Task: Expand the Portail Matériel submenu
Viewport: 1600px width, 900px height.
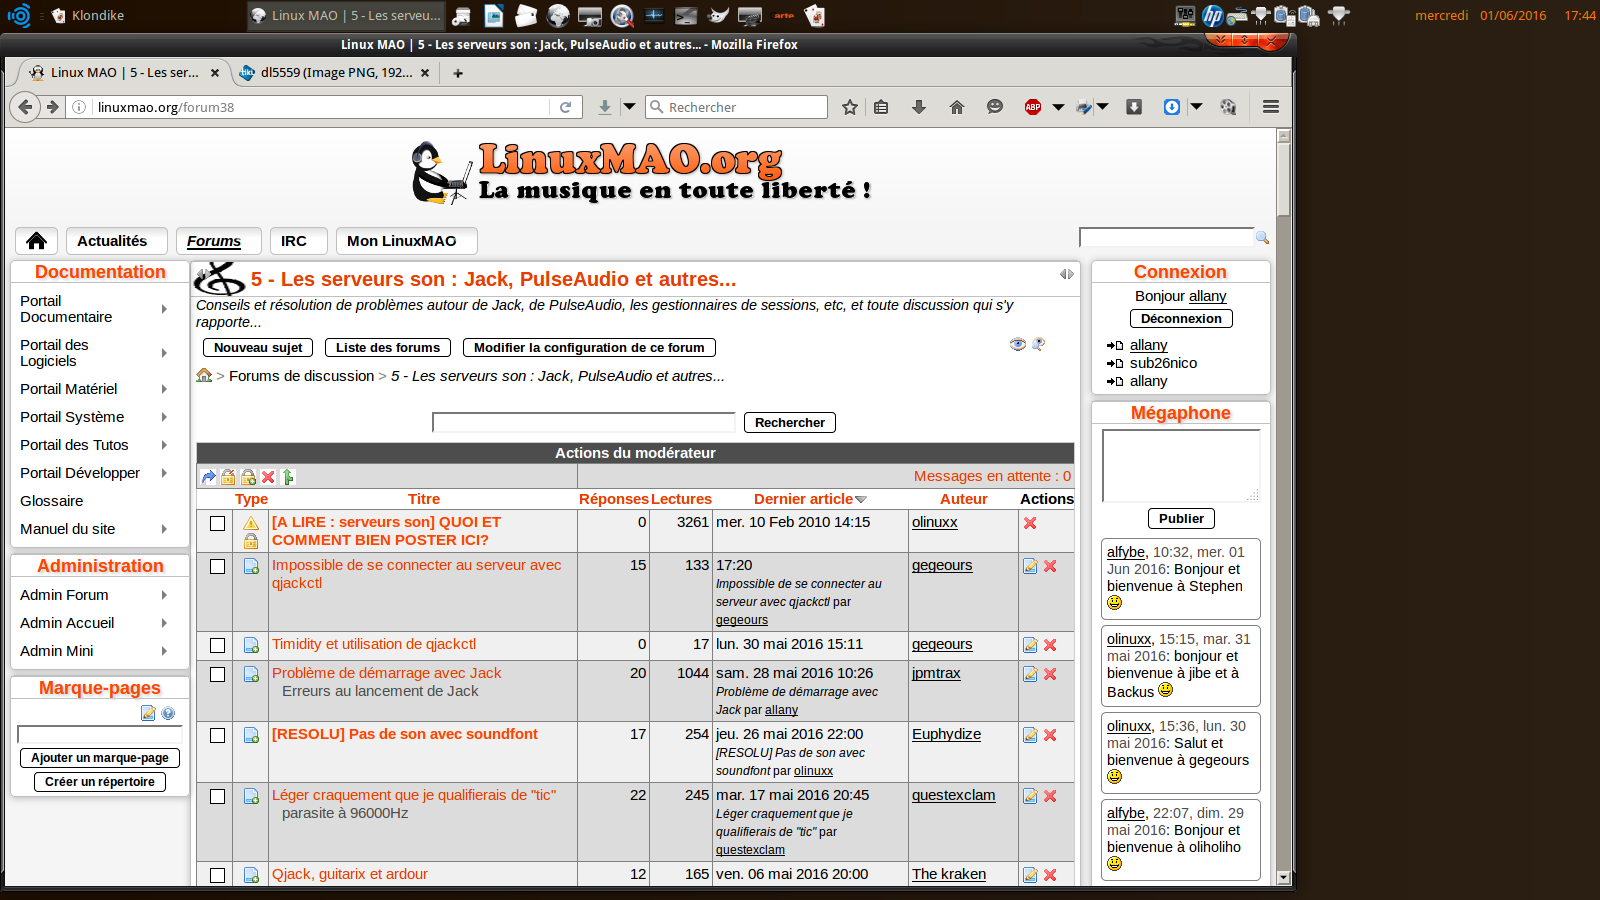Action: point(164,389)
